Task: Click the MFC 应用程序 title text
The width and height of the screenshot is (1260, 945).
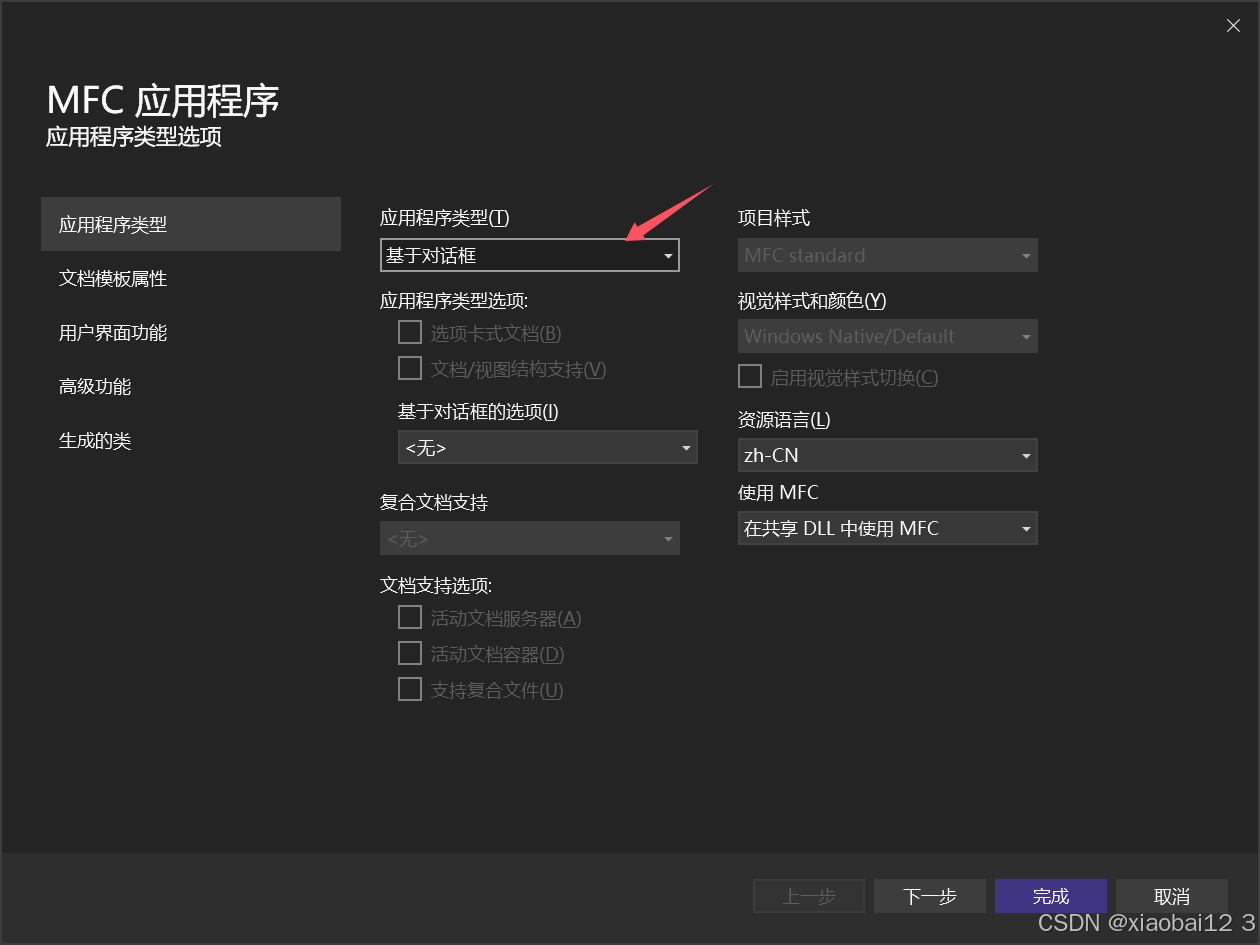Action: [163, 101]
